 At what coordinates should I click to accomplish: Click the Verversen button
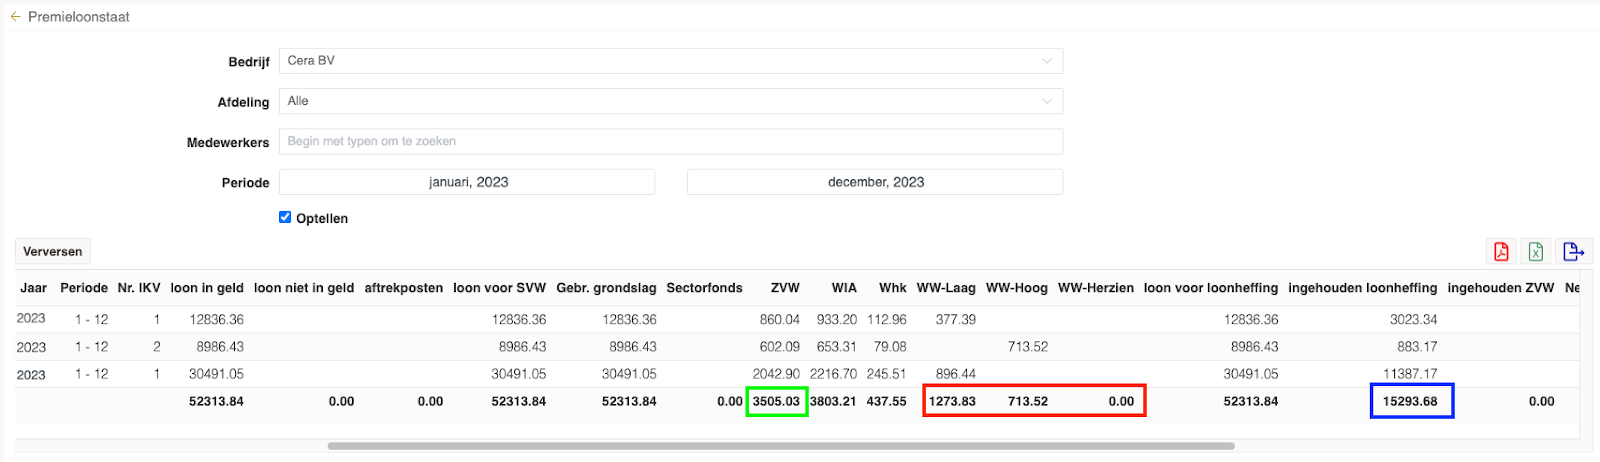pyautogui.click(x=53, y=251)
